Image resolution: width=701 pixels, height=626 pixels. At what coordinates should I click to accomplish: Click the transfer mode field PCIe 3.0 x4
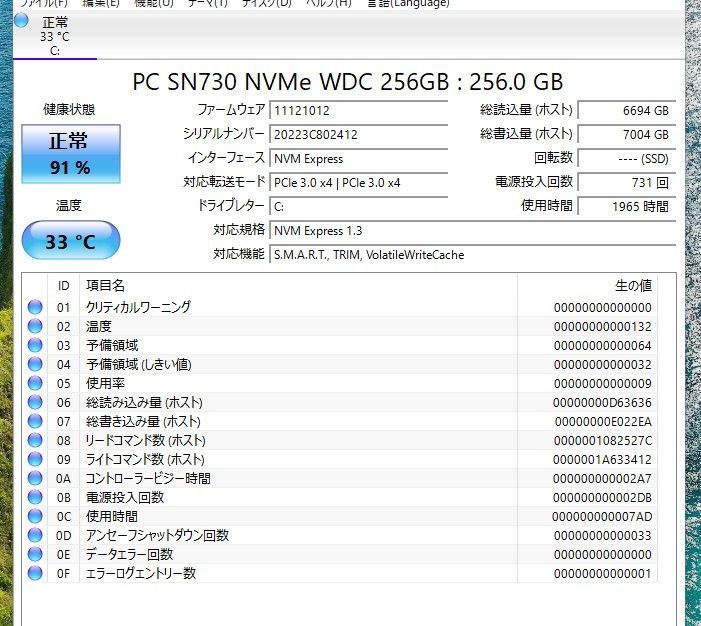pos(359,182)
